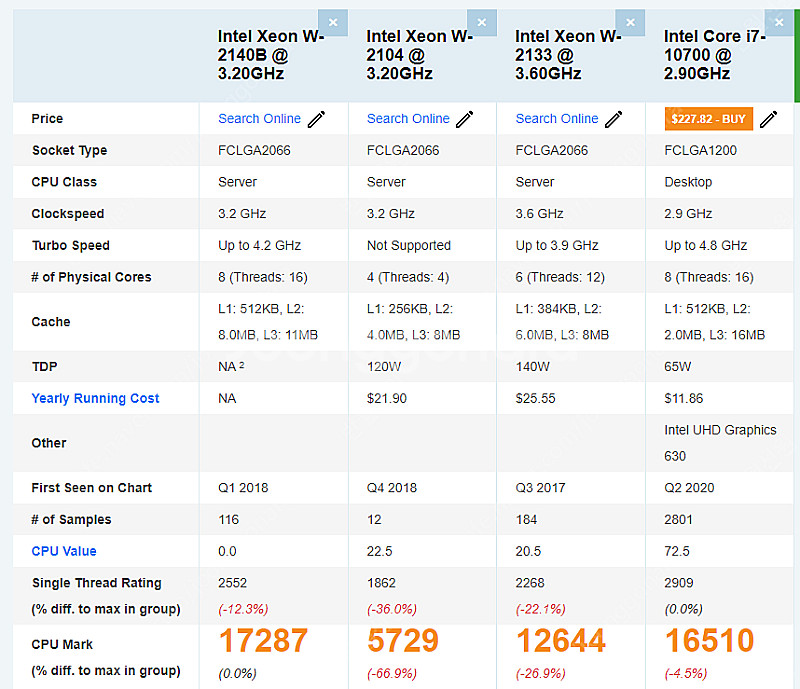Click the FCLGA1200 socket value
Viewport: 800px width, 689px height.
[701, 151]
